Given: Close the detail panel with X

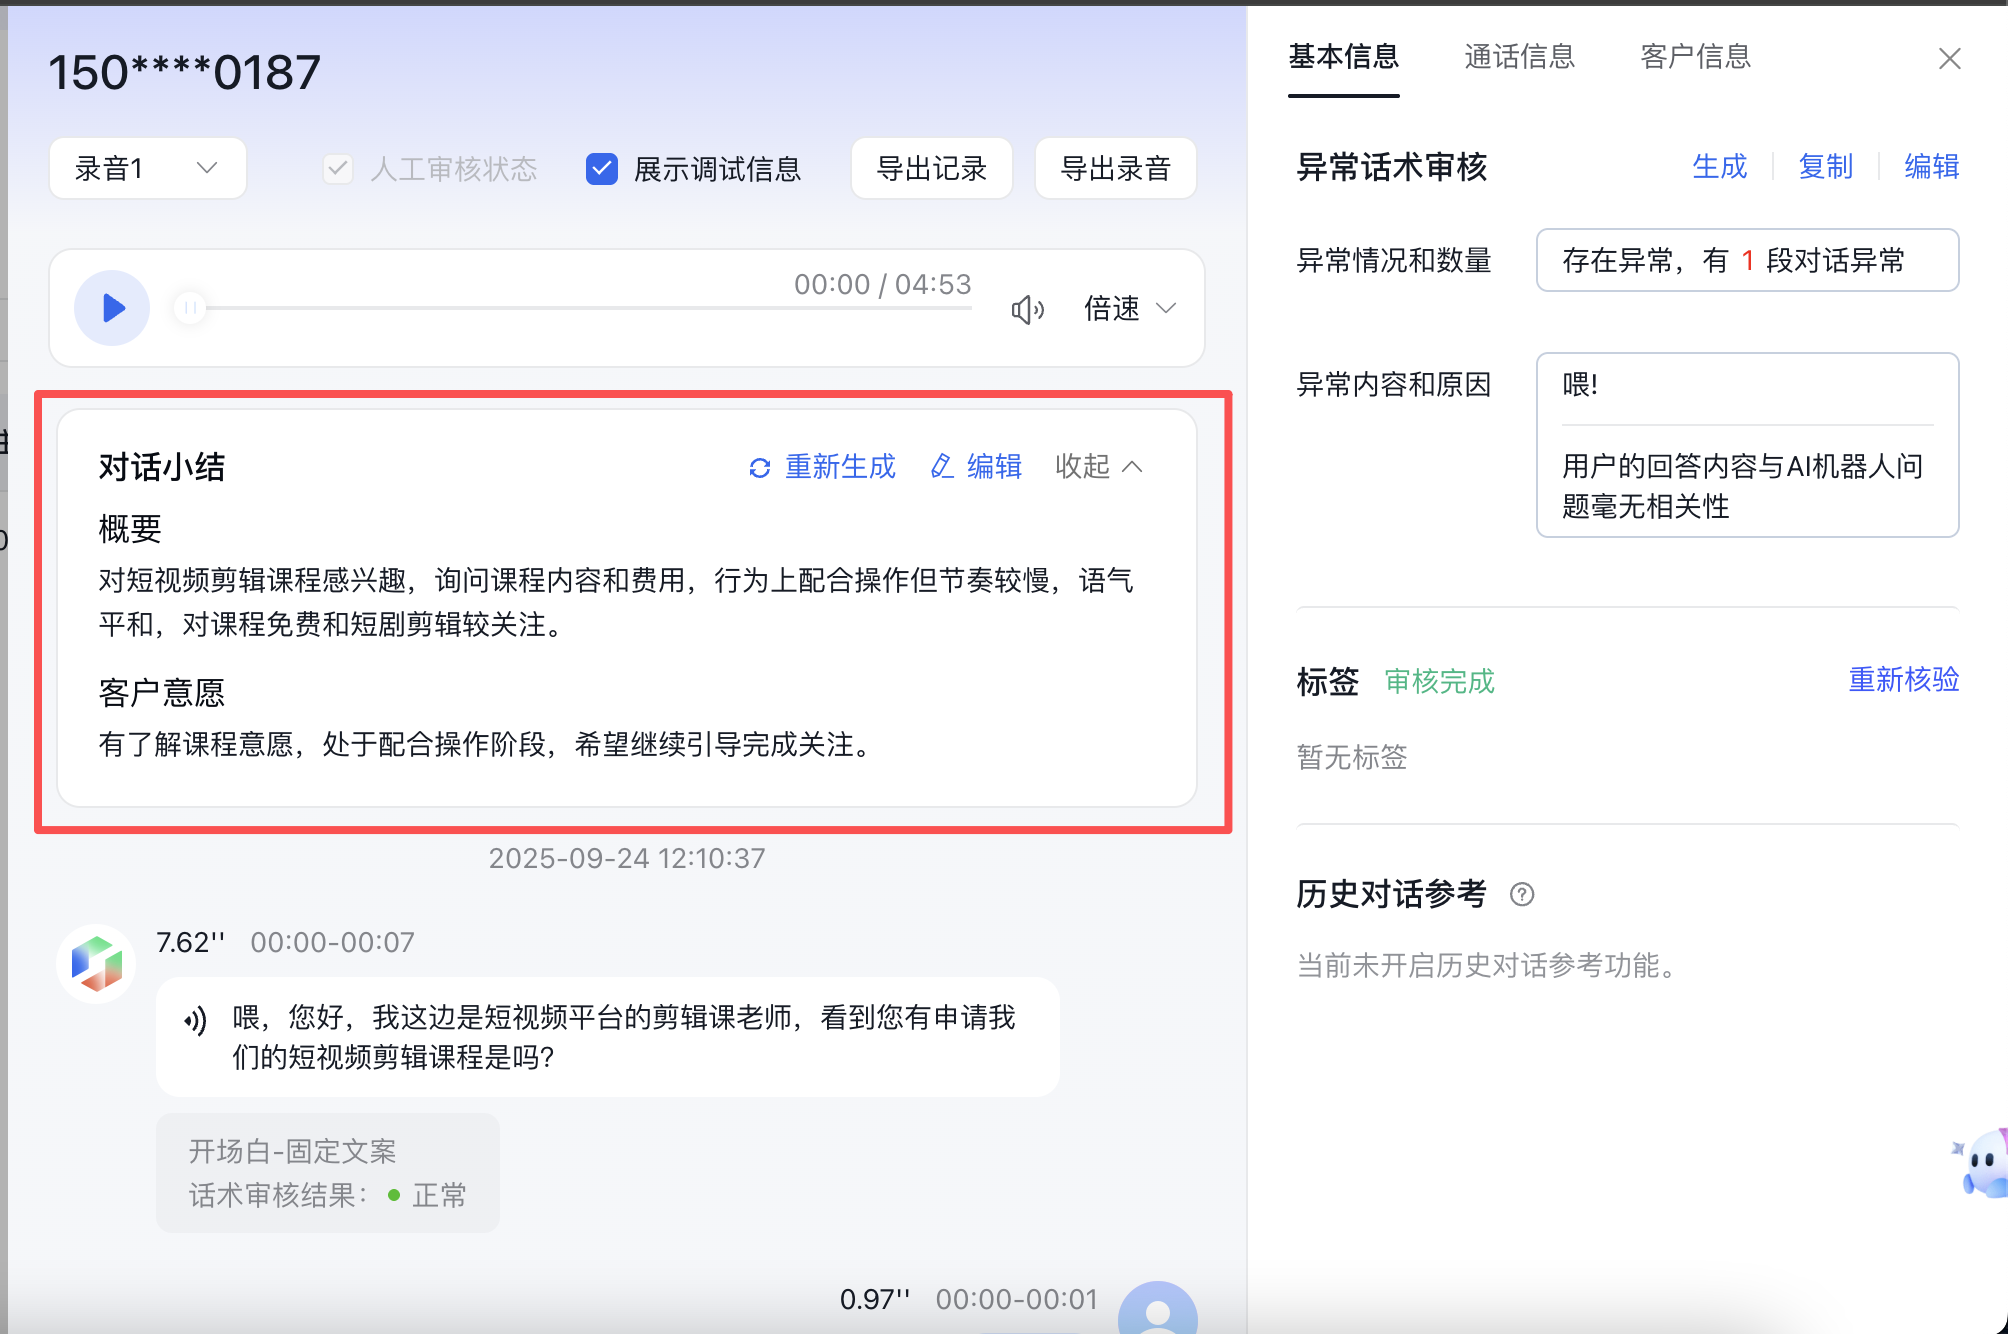Looking at the screenshot, I should click(x=1949, y=59).
